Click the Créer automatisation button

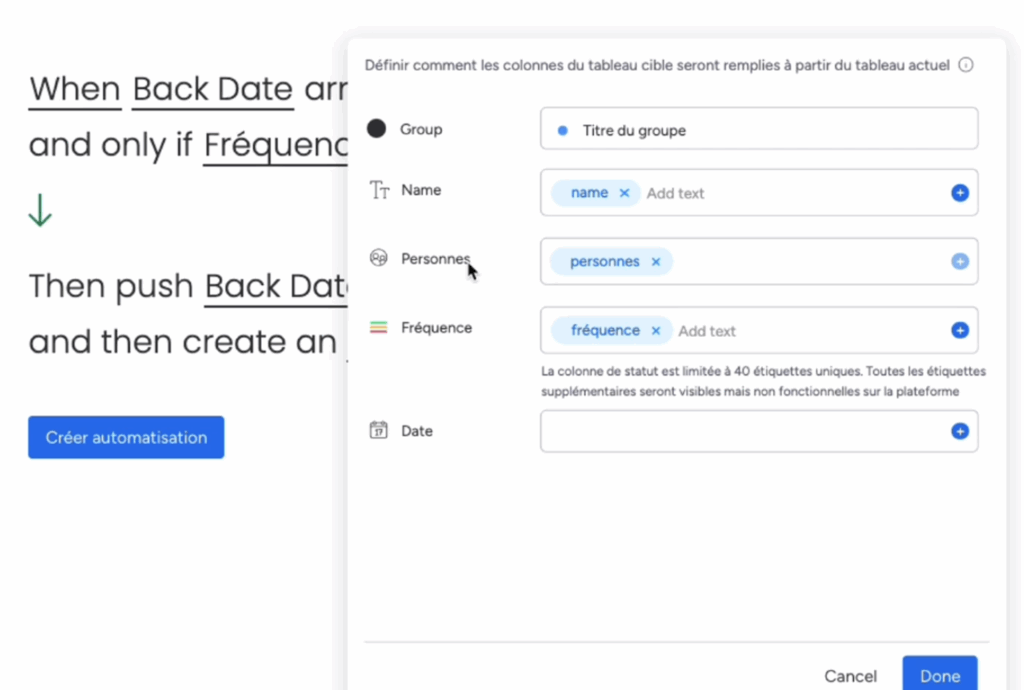126,437
